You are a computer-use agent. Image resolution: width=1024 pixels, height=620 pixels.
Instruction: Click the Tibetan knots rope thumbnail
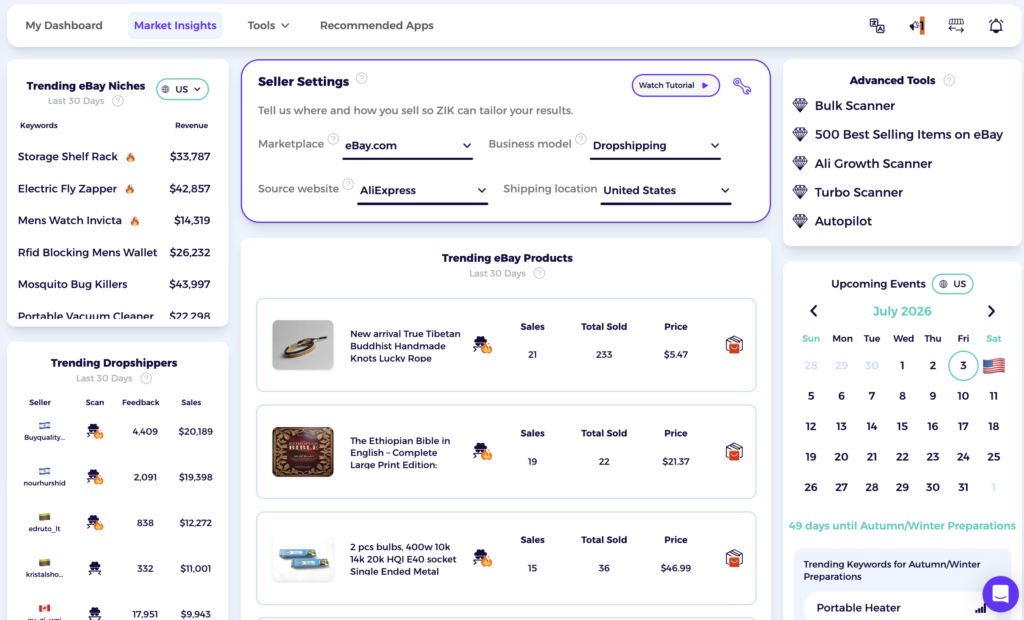tap(303, 345)
